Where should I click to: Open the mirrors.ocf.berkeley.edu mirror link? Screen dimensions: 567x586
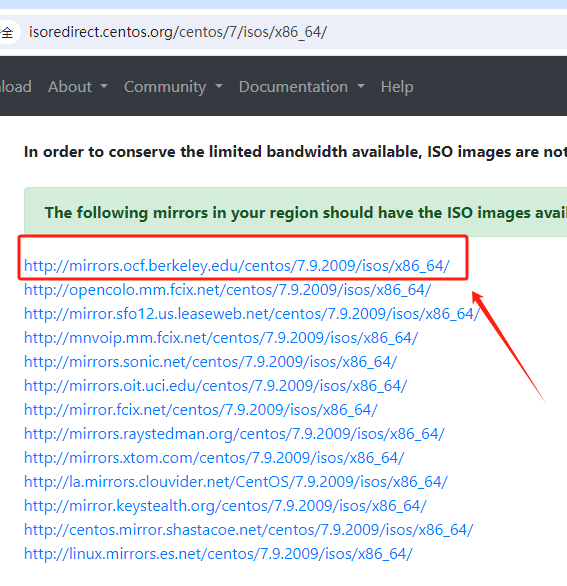click(x=237, y=266)
